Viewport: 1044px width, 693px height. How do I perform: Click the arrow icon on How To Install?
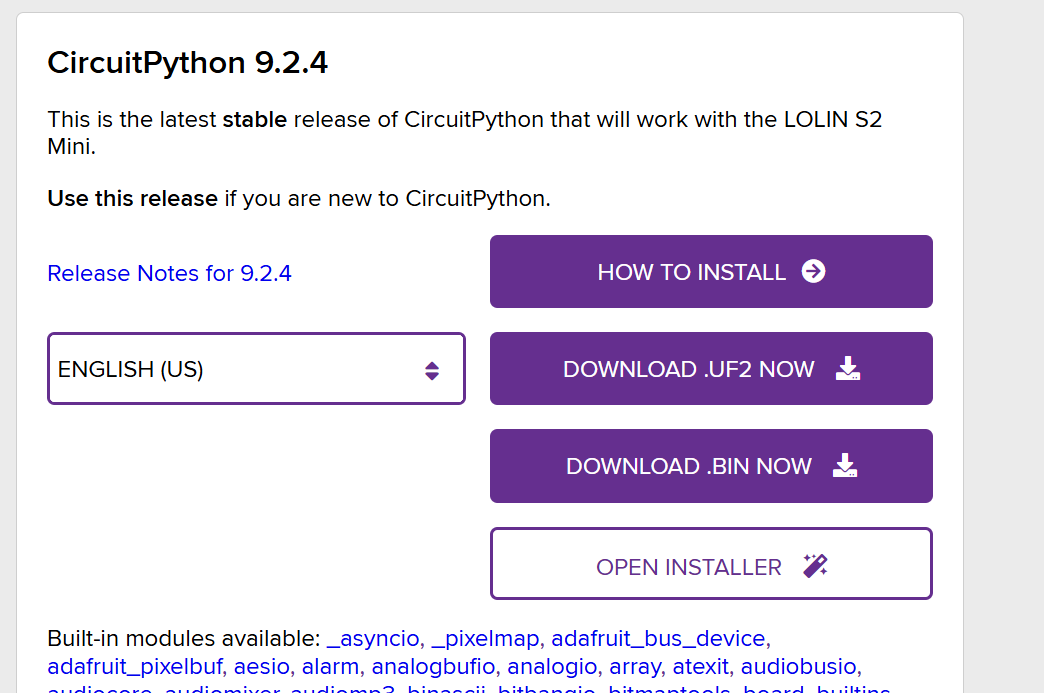[x=814, y=271]
